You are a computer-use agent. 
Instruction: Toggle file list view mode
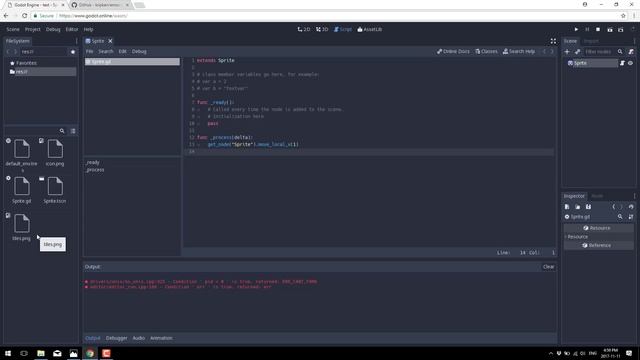pos(73,131)
